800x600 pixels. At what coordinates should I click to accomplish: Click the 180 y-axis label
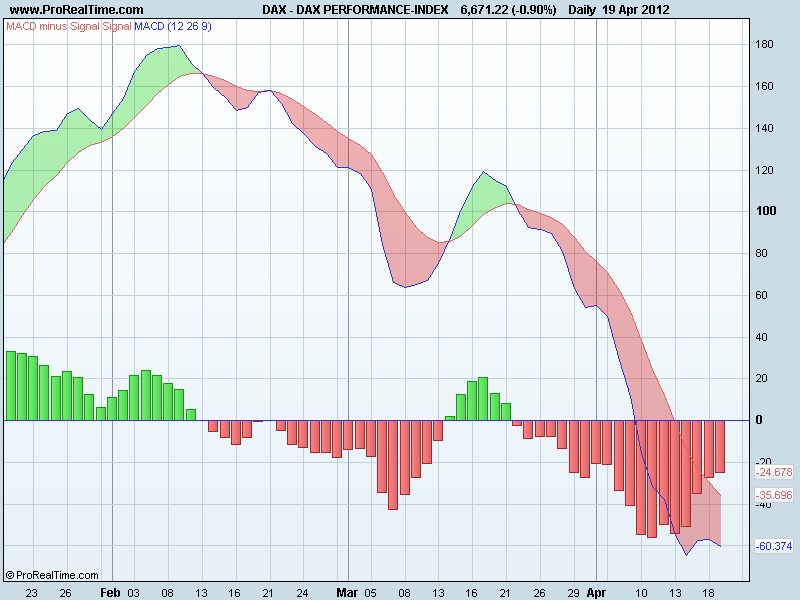point(764,44)
